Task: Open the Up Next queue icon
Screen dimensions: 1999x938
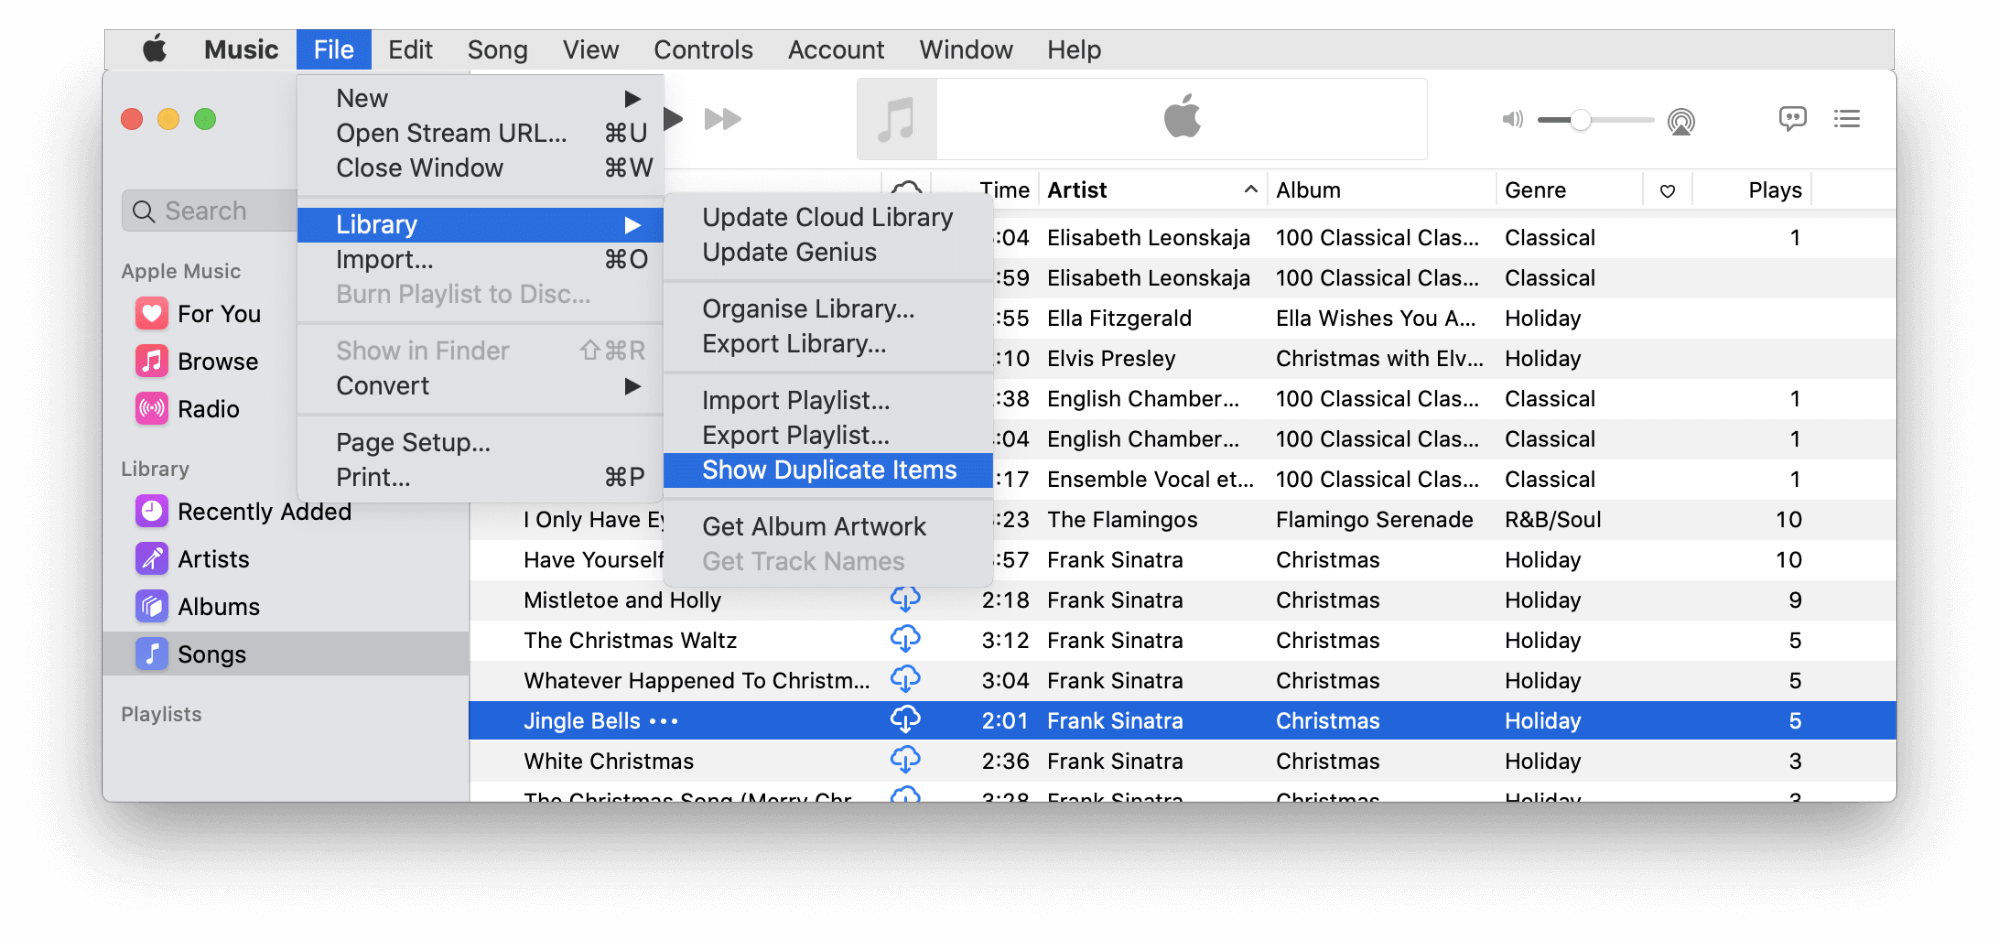Action: point(1847,118)
